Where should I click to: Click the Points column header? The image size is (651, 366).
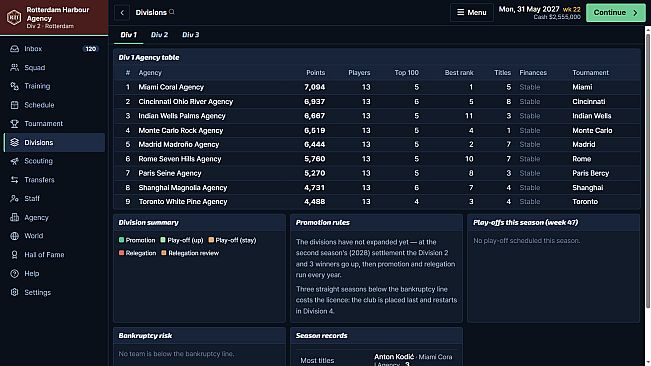(x=316, y=73)
